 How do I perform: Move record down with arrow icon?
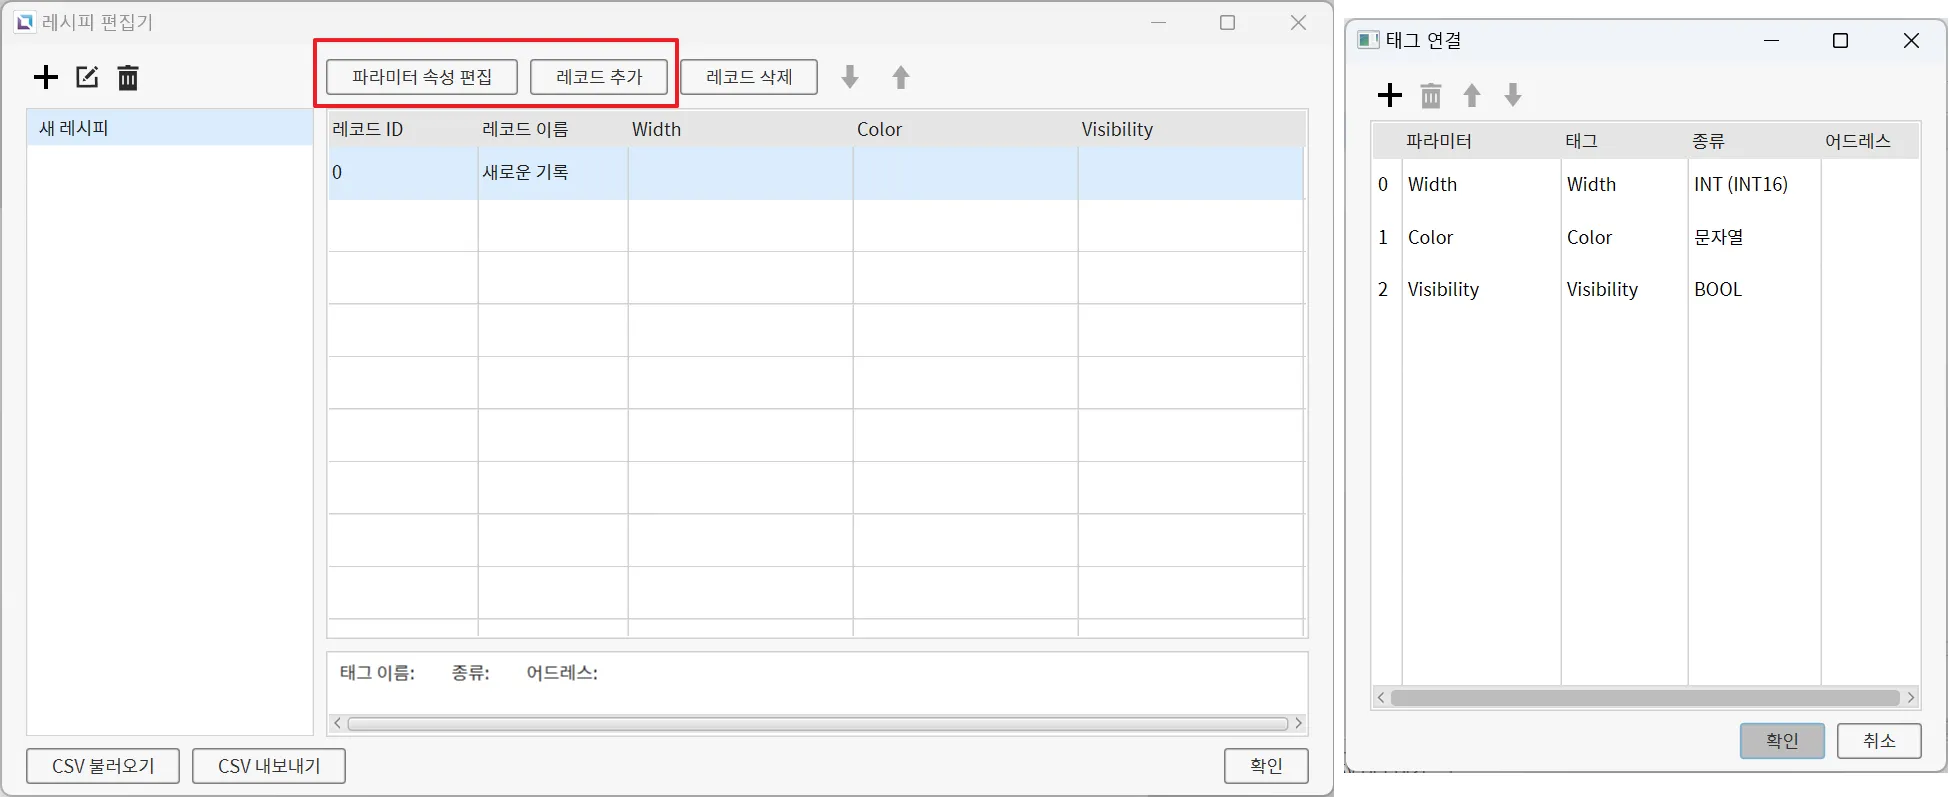(850, 77)
